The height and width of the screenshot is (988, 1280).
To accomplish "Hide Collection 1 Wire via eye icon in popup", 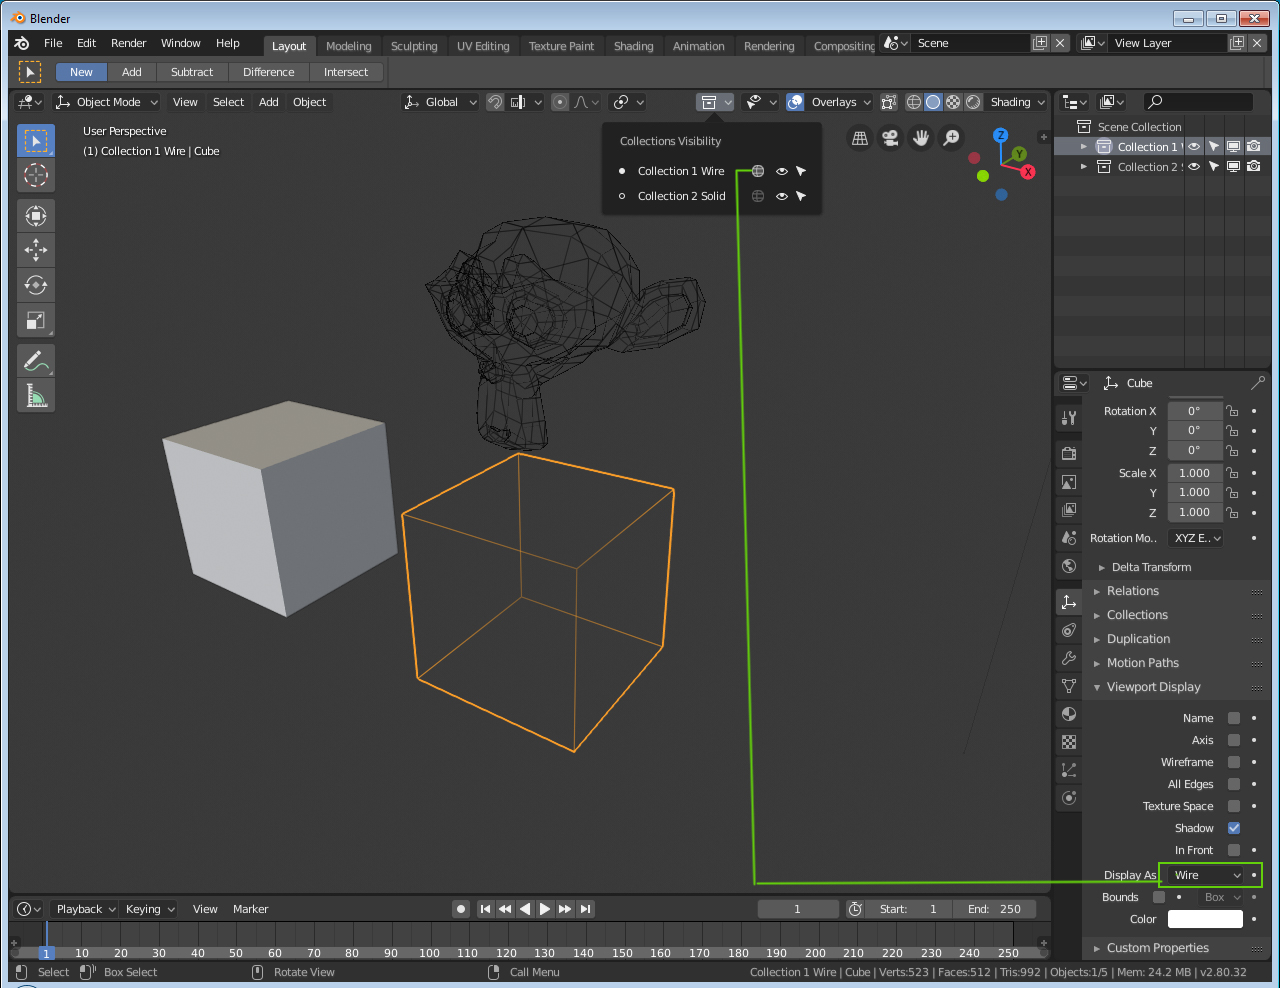I will pos(782,171).
